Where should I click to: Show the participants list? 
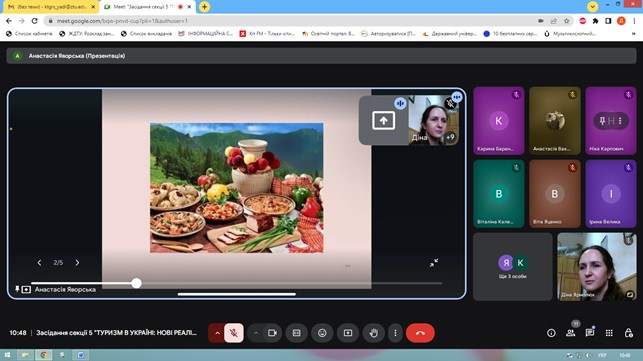[x=570, y=333]
